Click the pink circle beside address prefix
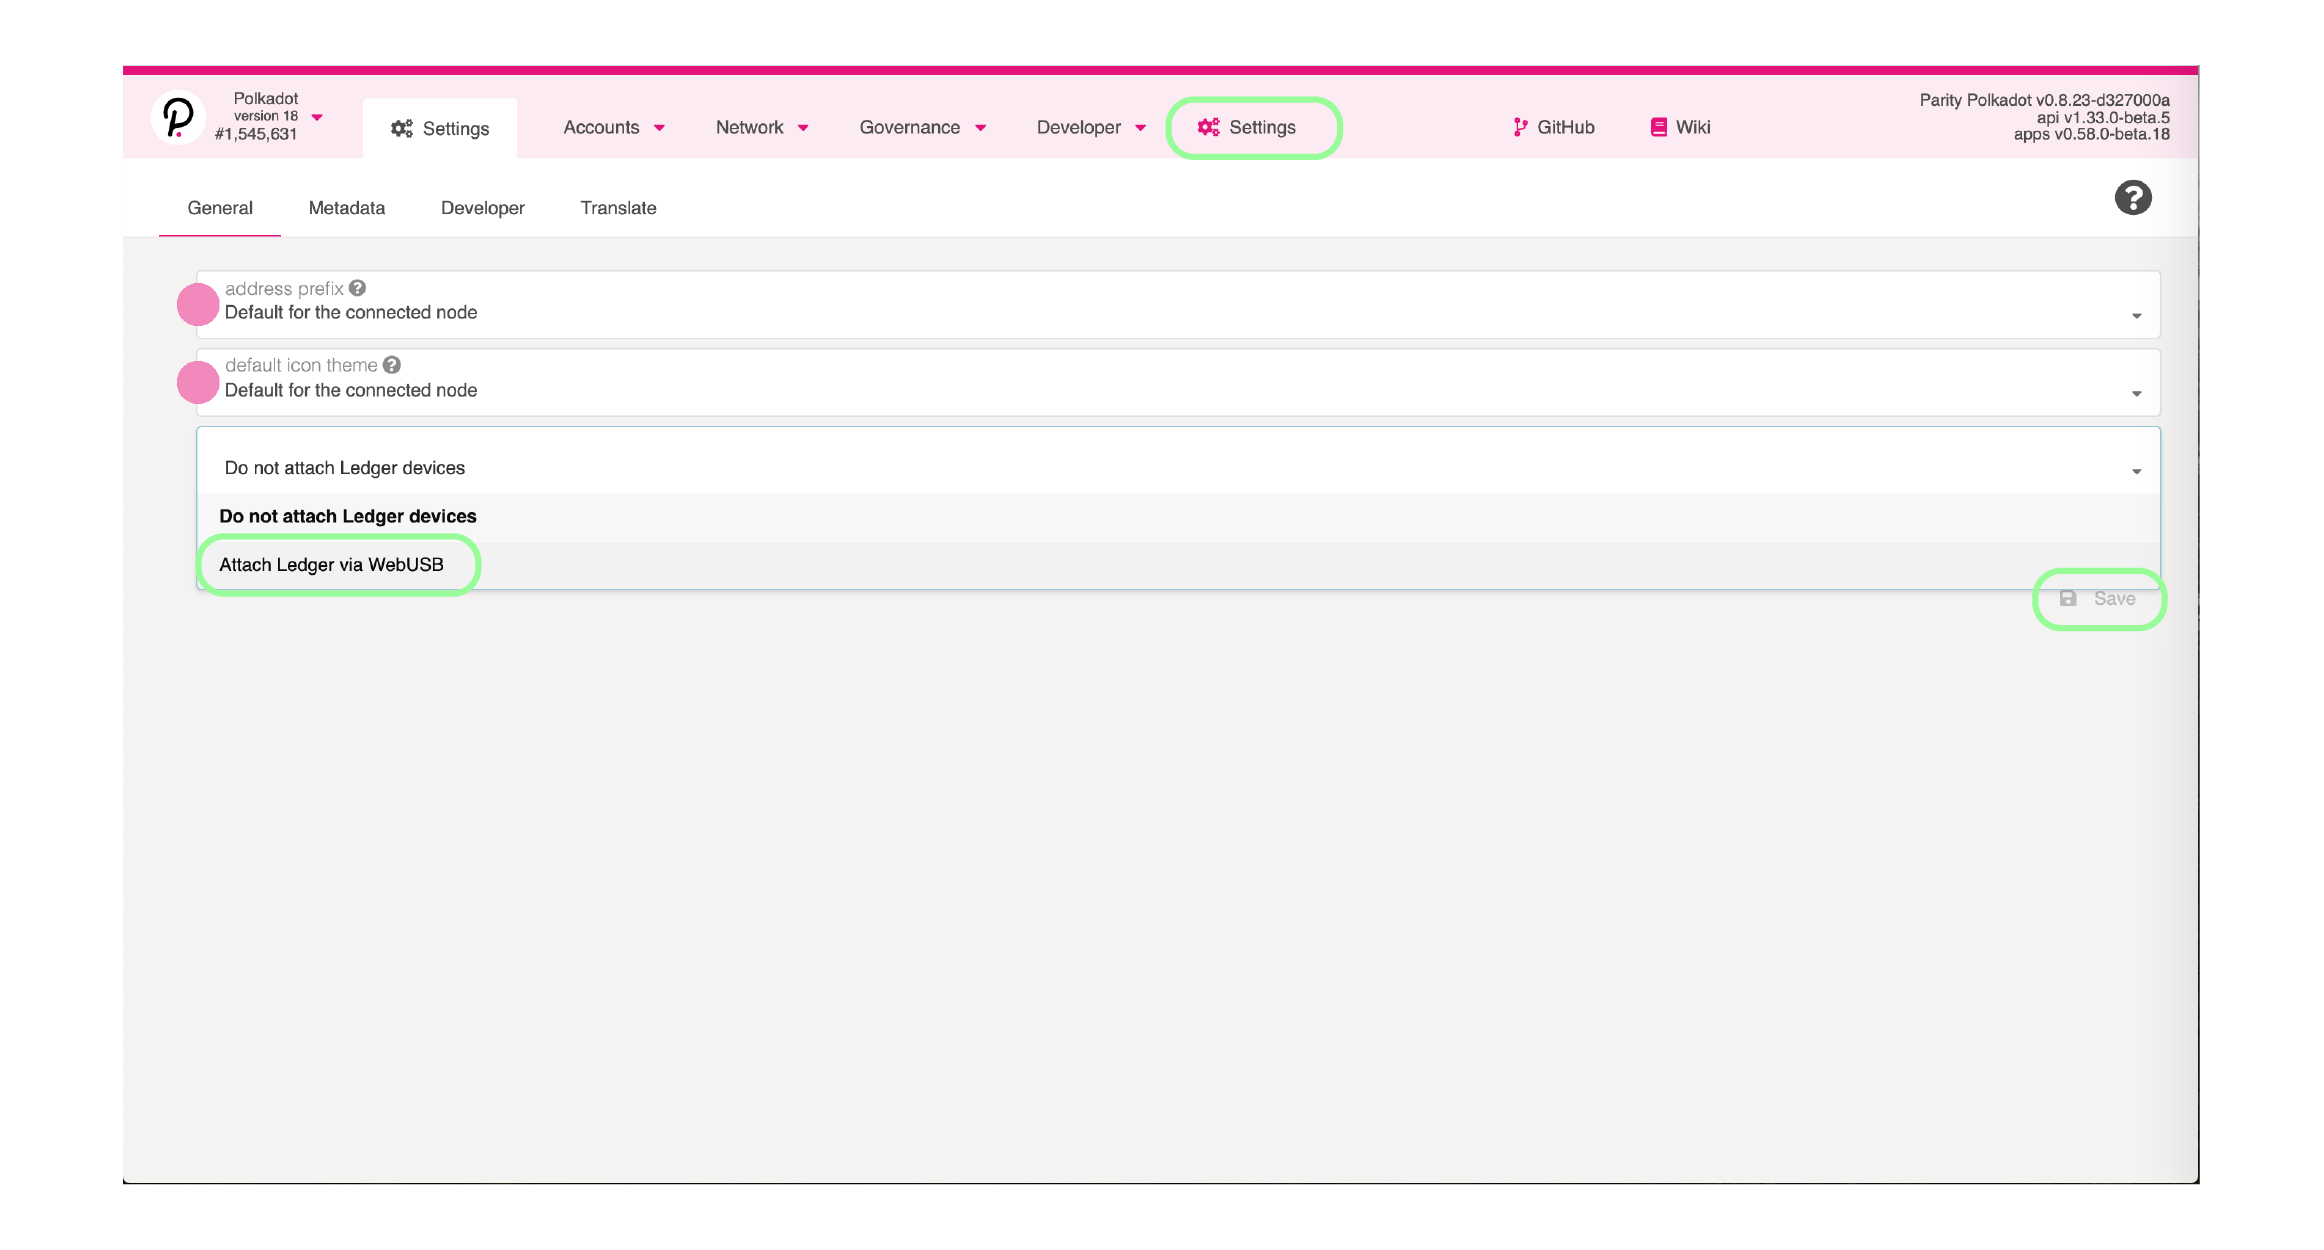The width and height of the screenshot is (2324, 1250). tap(198, 304)
